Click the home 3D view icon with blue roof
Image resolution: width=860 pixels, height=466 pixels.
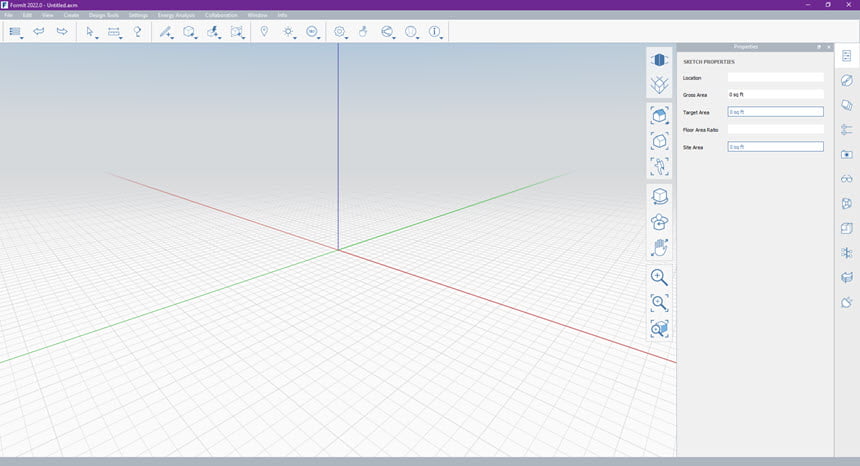[x=659, y=116]
